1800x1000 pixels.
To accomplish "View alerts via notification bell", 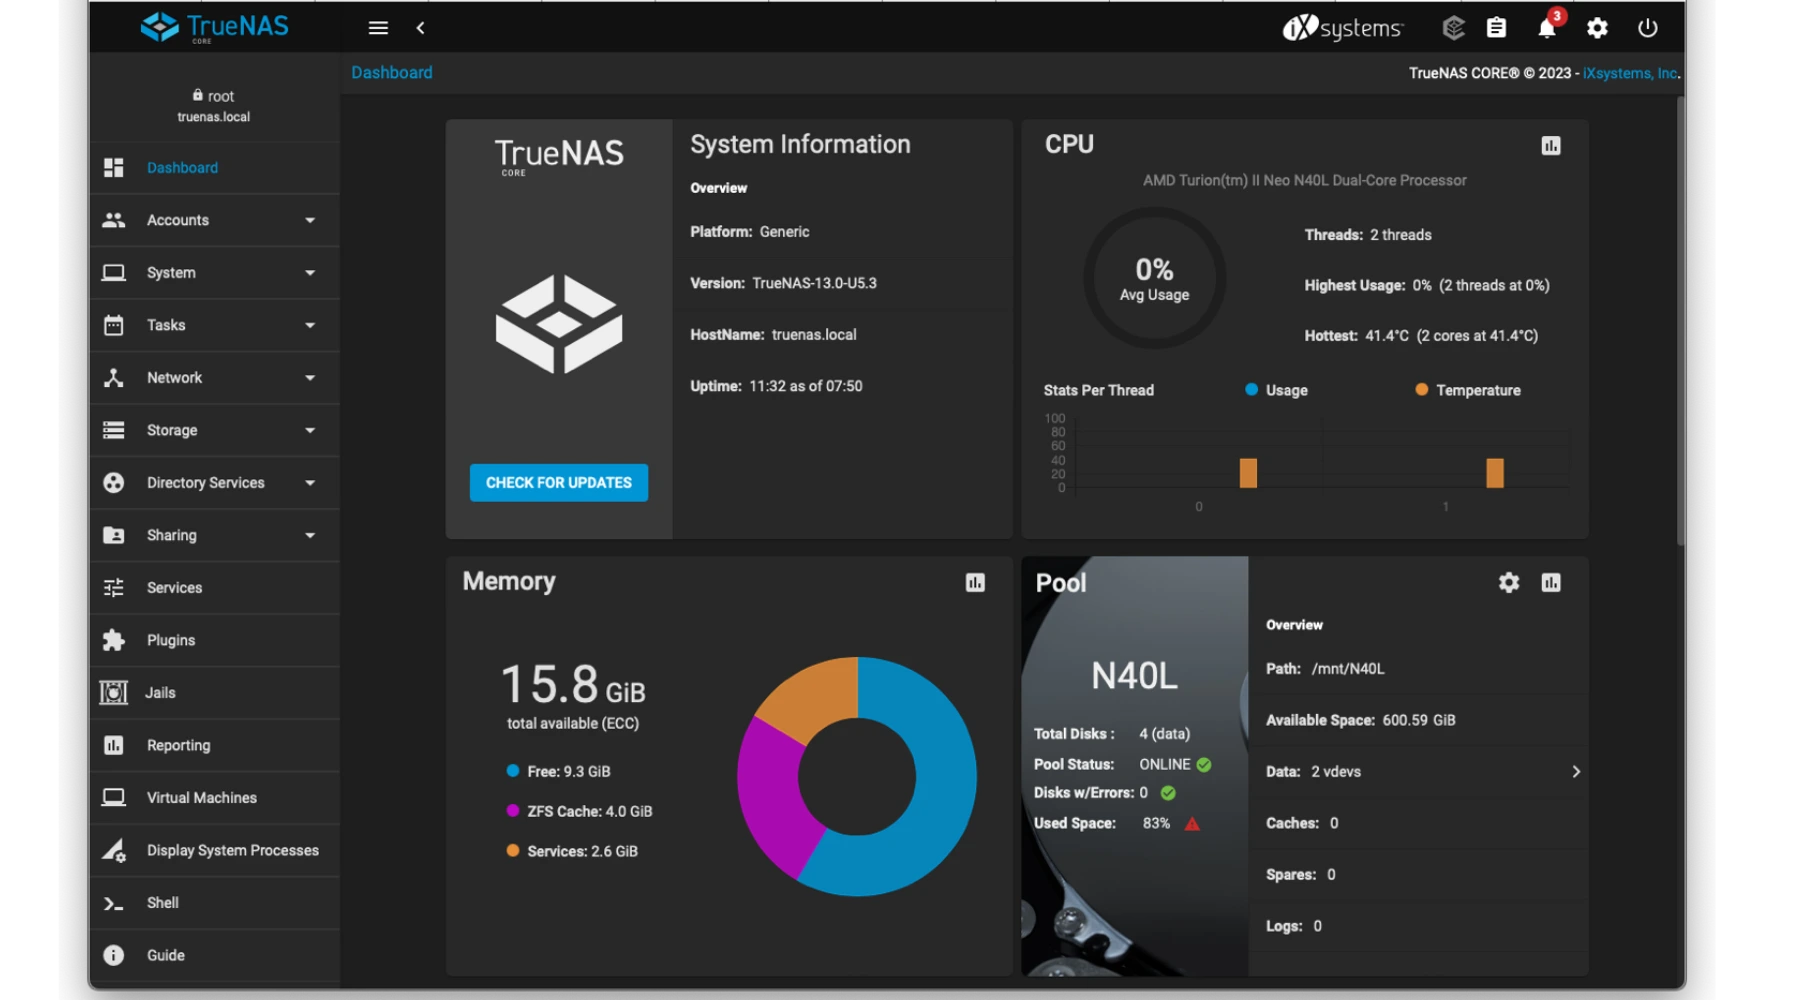I will click(x=1547, y=28).
